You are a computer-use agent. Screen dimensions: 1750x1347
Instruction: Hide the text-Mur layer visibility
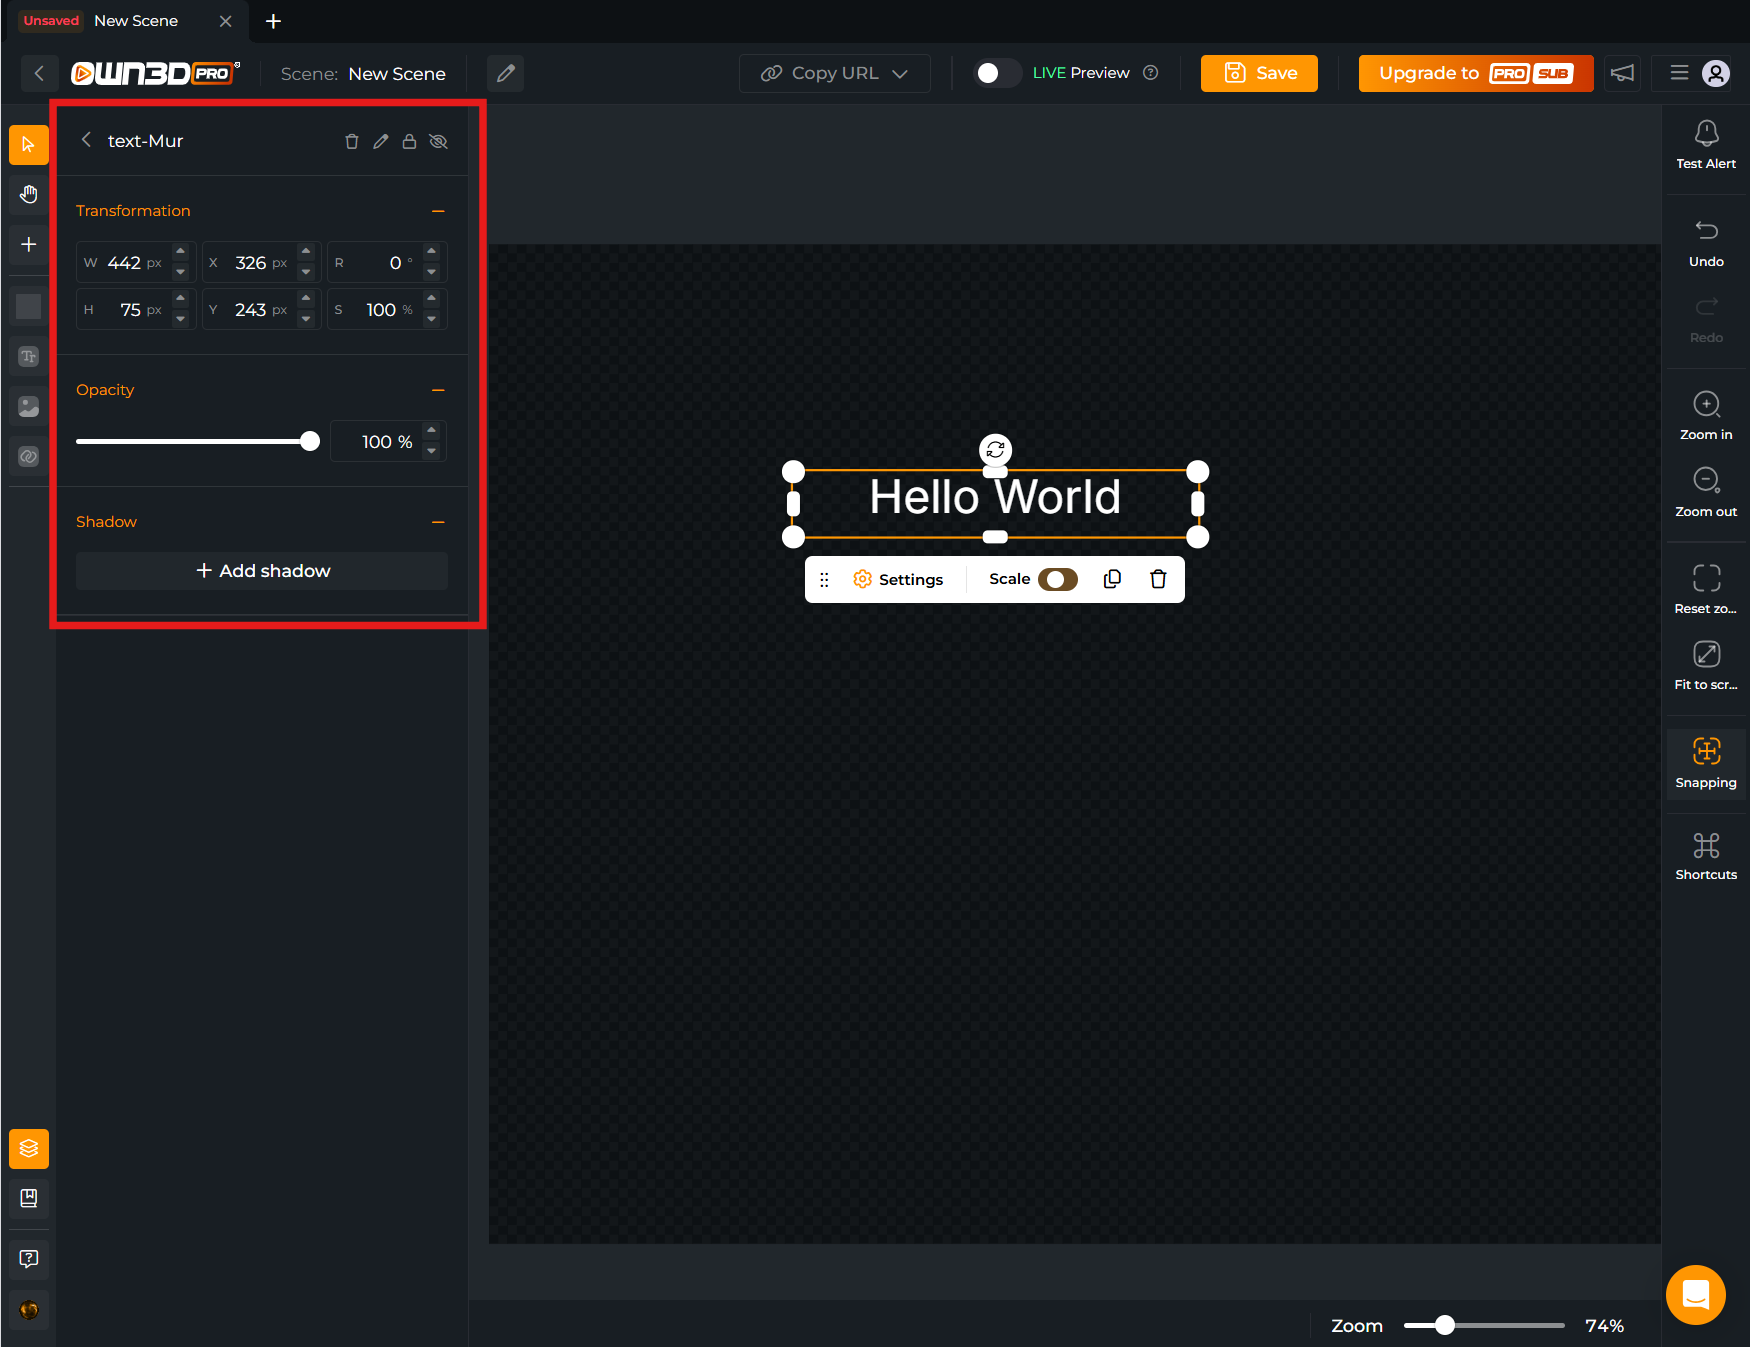pos(438,142)
